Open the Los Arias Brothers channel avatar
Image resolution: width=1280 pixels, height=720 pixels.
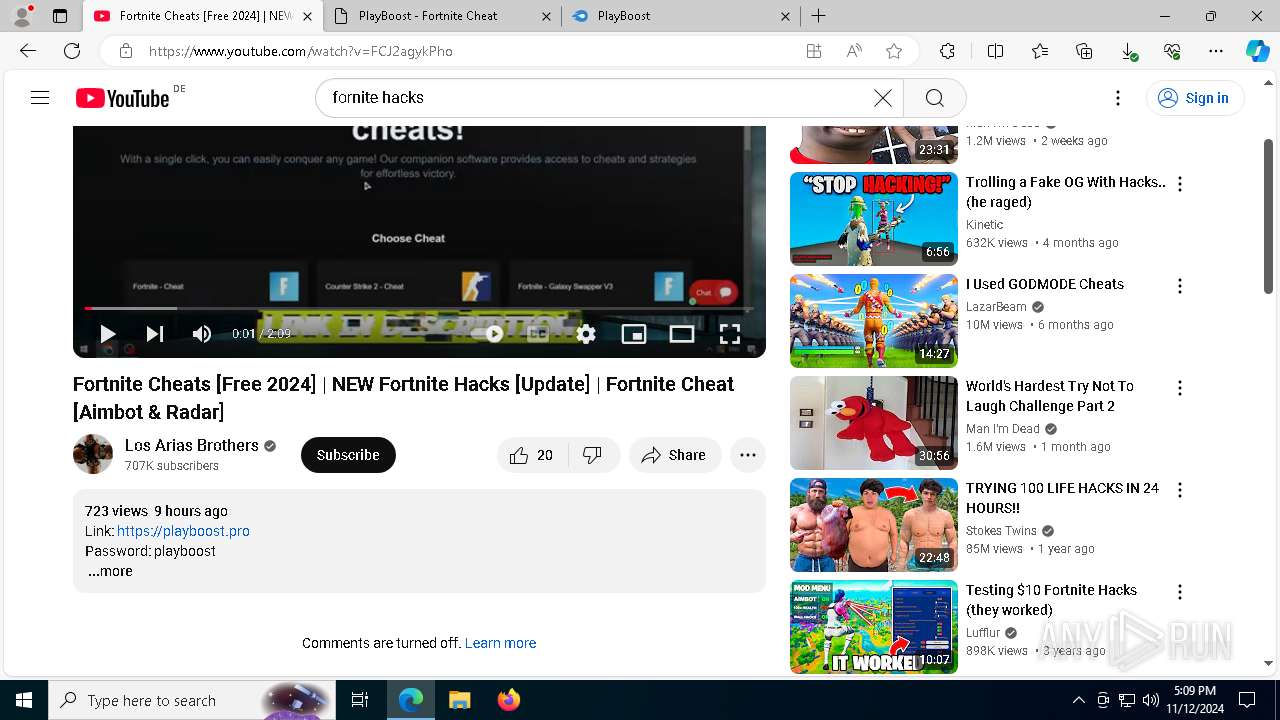tap(93, 454)
